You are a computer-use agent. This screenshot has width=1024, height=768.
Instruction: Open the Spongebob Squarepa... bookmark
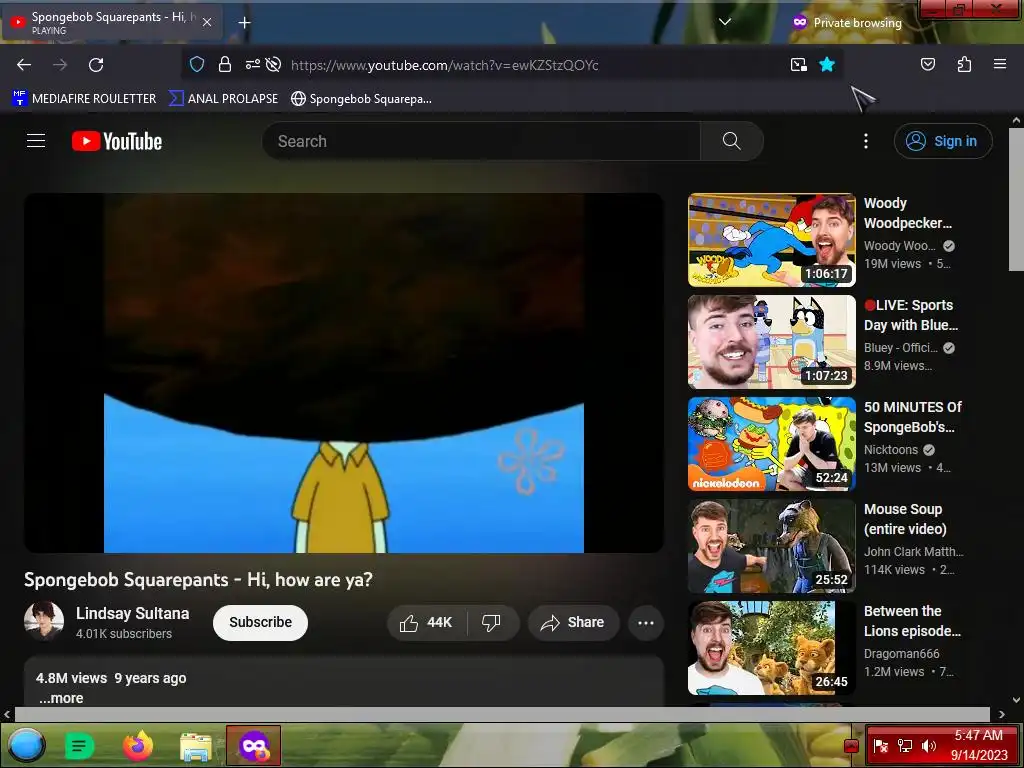pos(361,99)
